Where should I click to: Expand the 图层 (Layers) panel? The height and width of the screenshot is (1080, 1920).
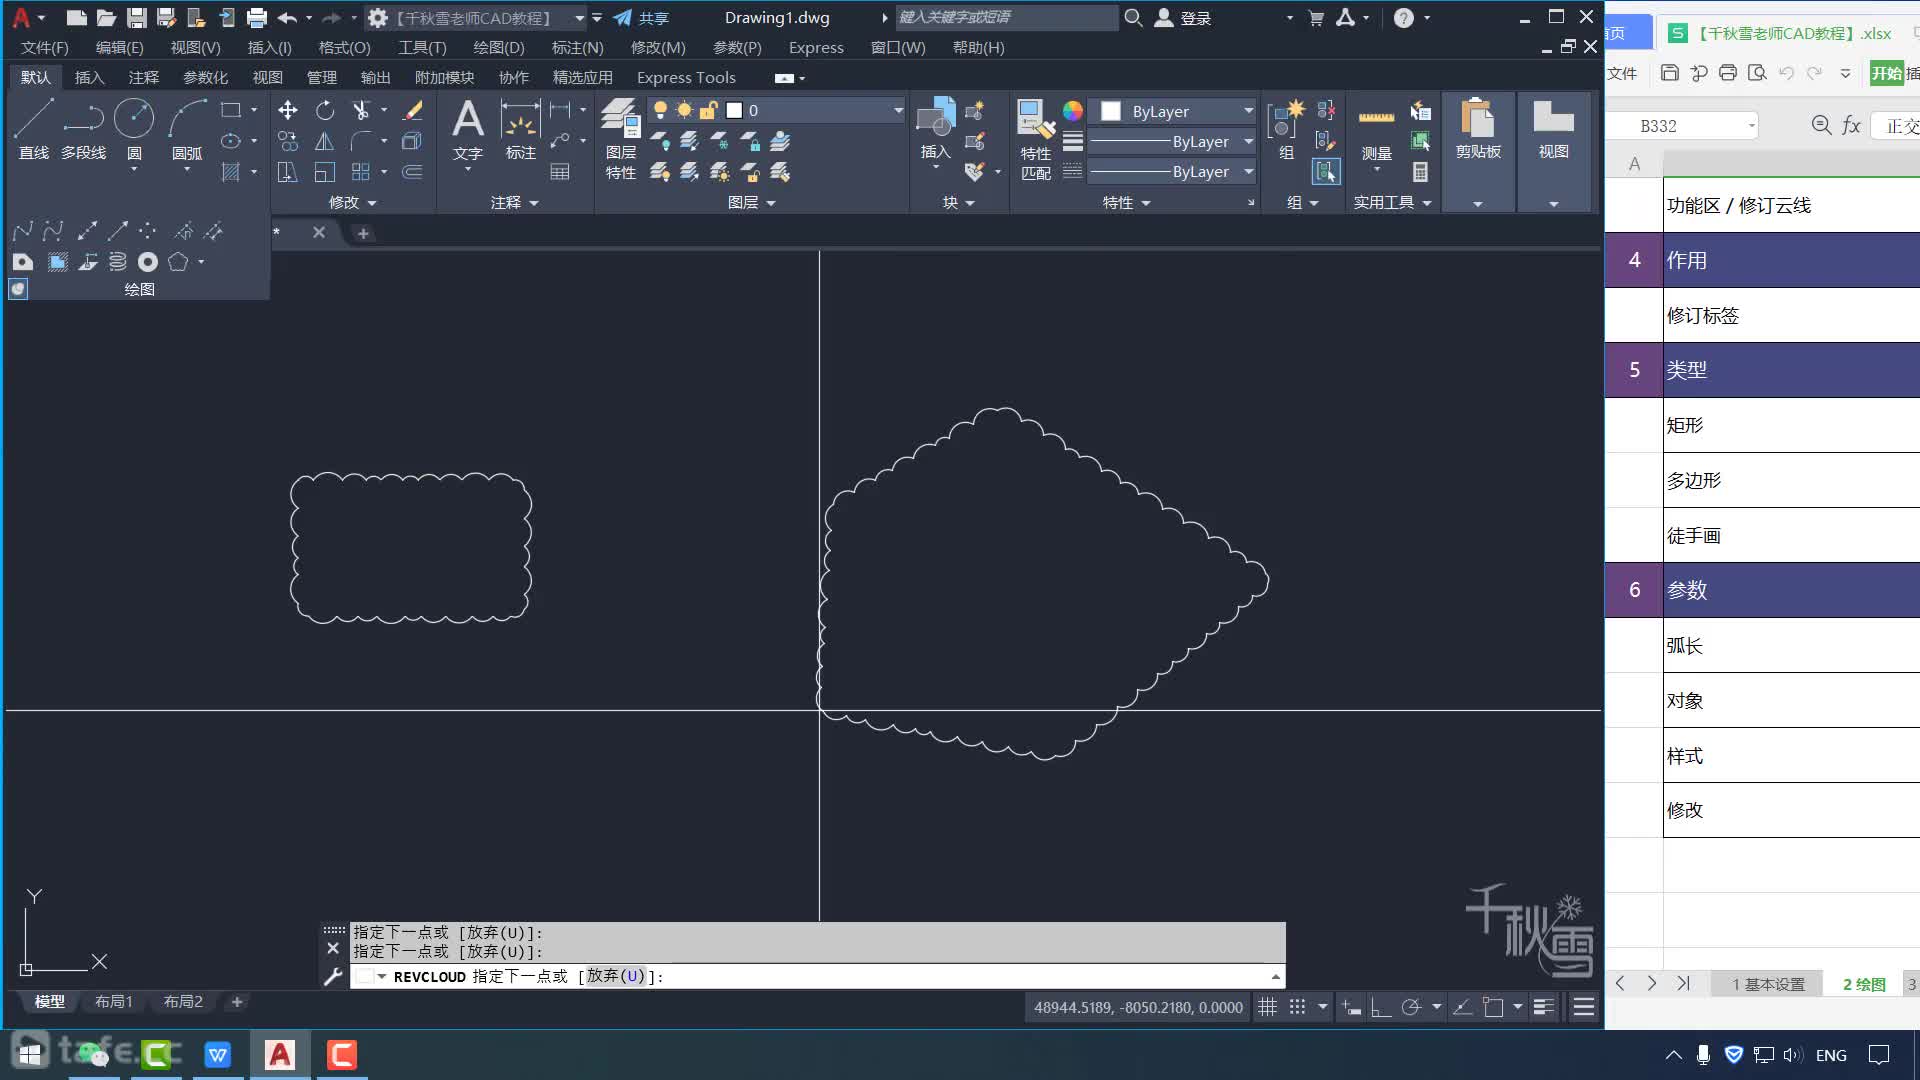click(752, 202)
